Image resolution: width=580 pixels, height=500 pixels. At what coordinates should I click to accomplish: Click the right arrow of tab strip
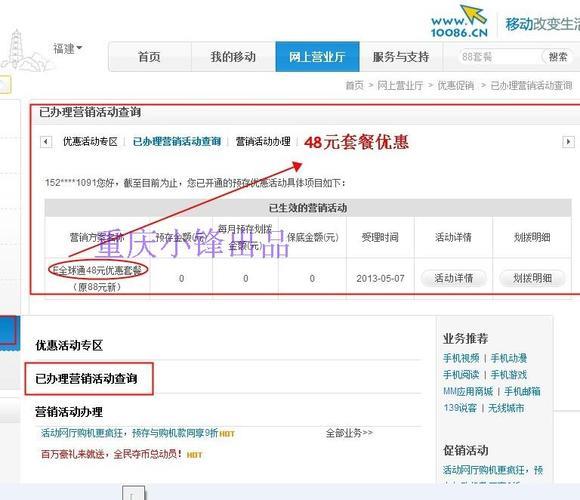569,142
